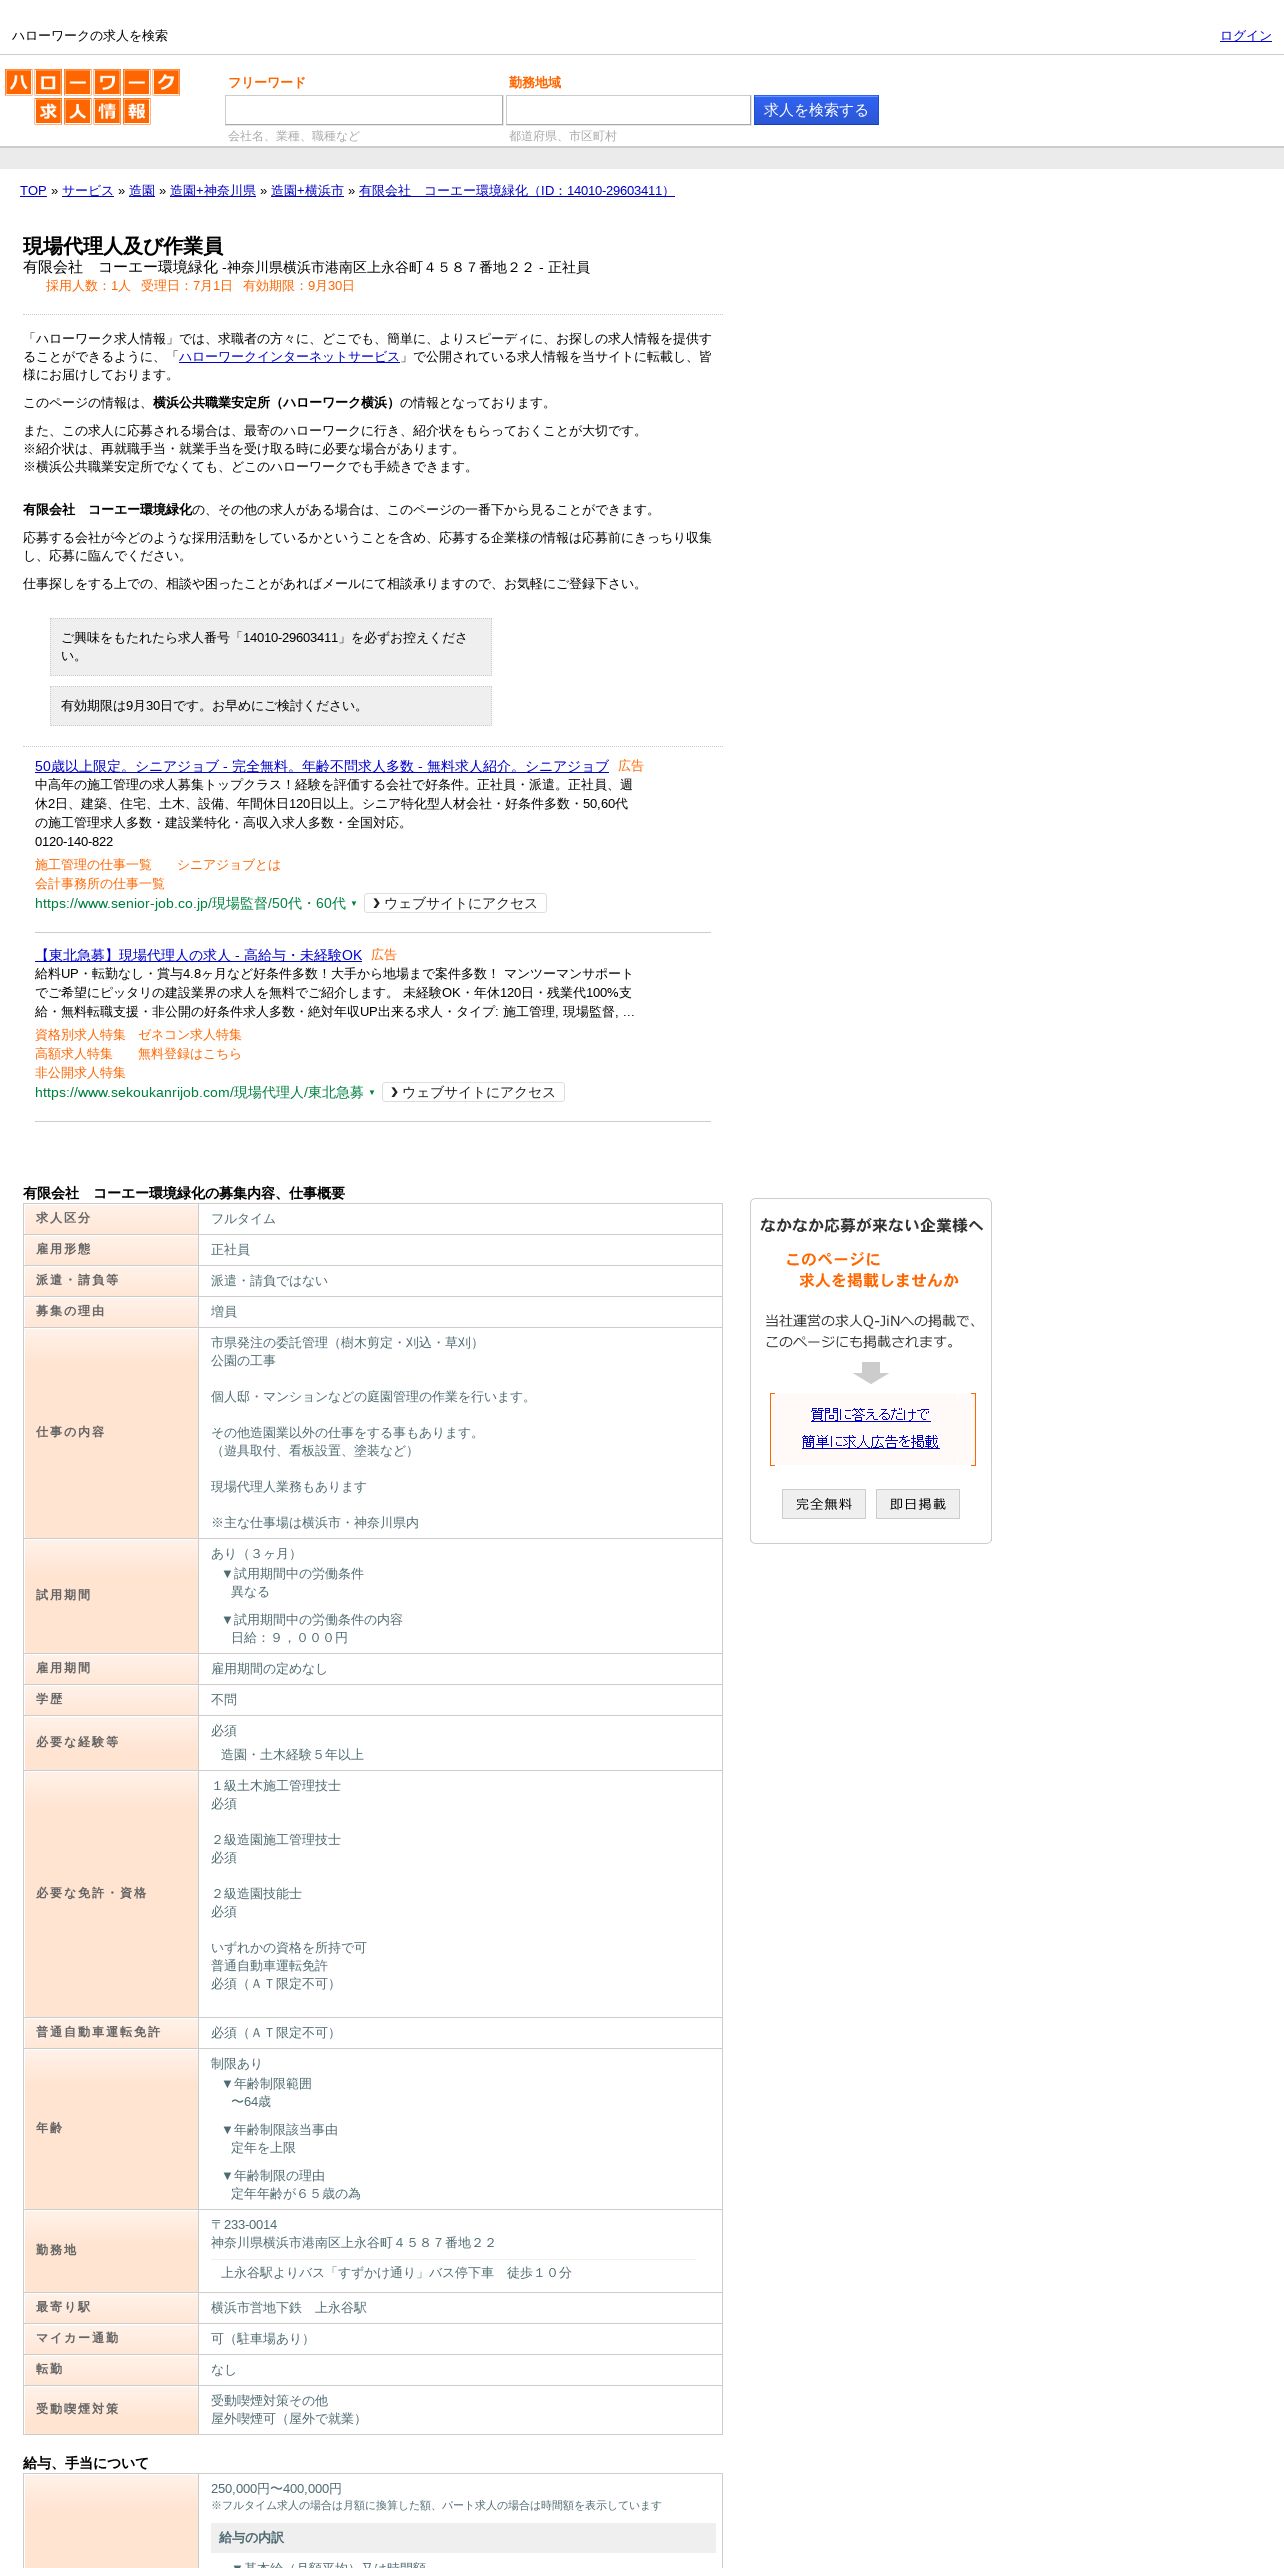Viewport: 1284px width, 2568px height.
Task: Open 造園+神奈川県 breadcrumb link
Action: pos(213,191)
